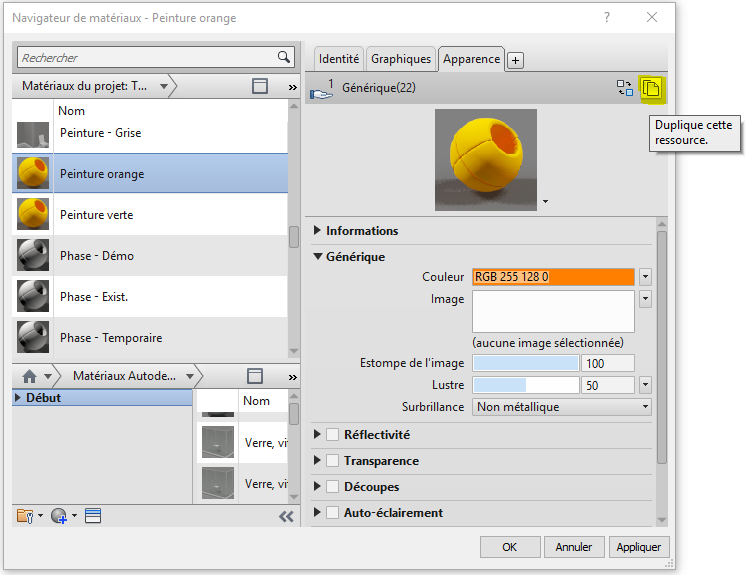Open the library folder settings icon
This screenshot has width=749, height=575.
pos(26,516)
